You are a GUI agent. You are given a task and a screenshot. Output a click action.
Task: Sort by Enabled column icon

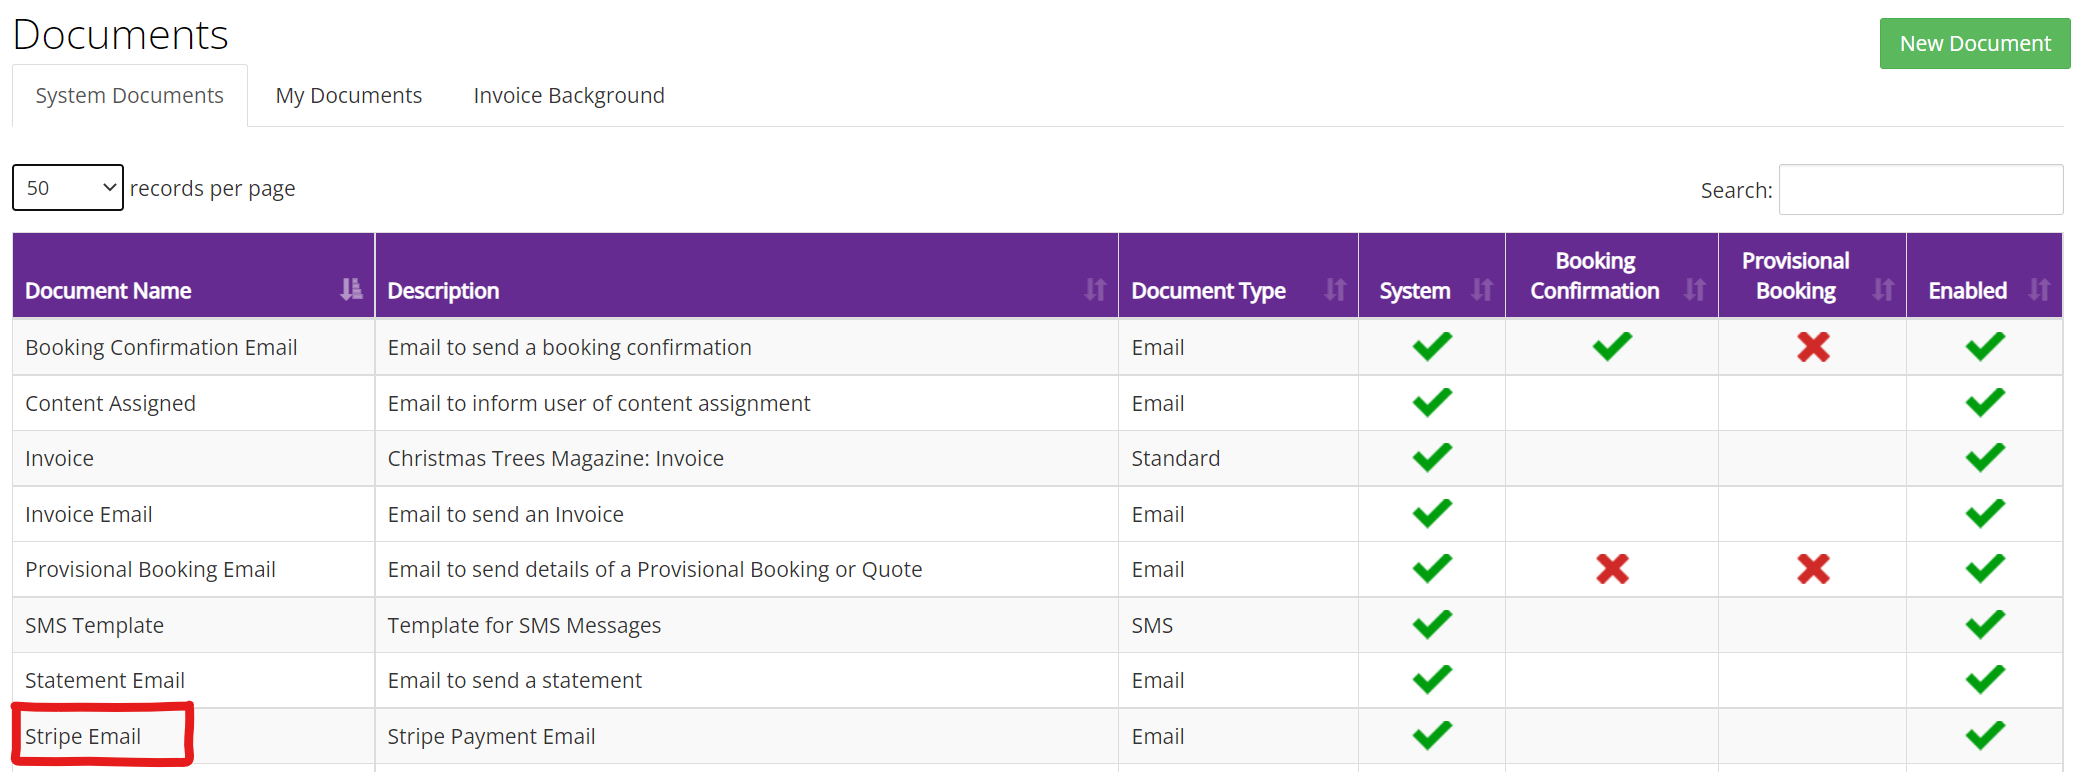click(2039, 290)
